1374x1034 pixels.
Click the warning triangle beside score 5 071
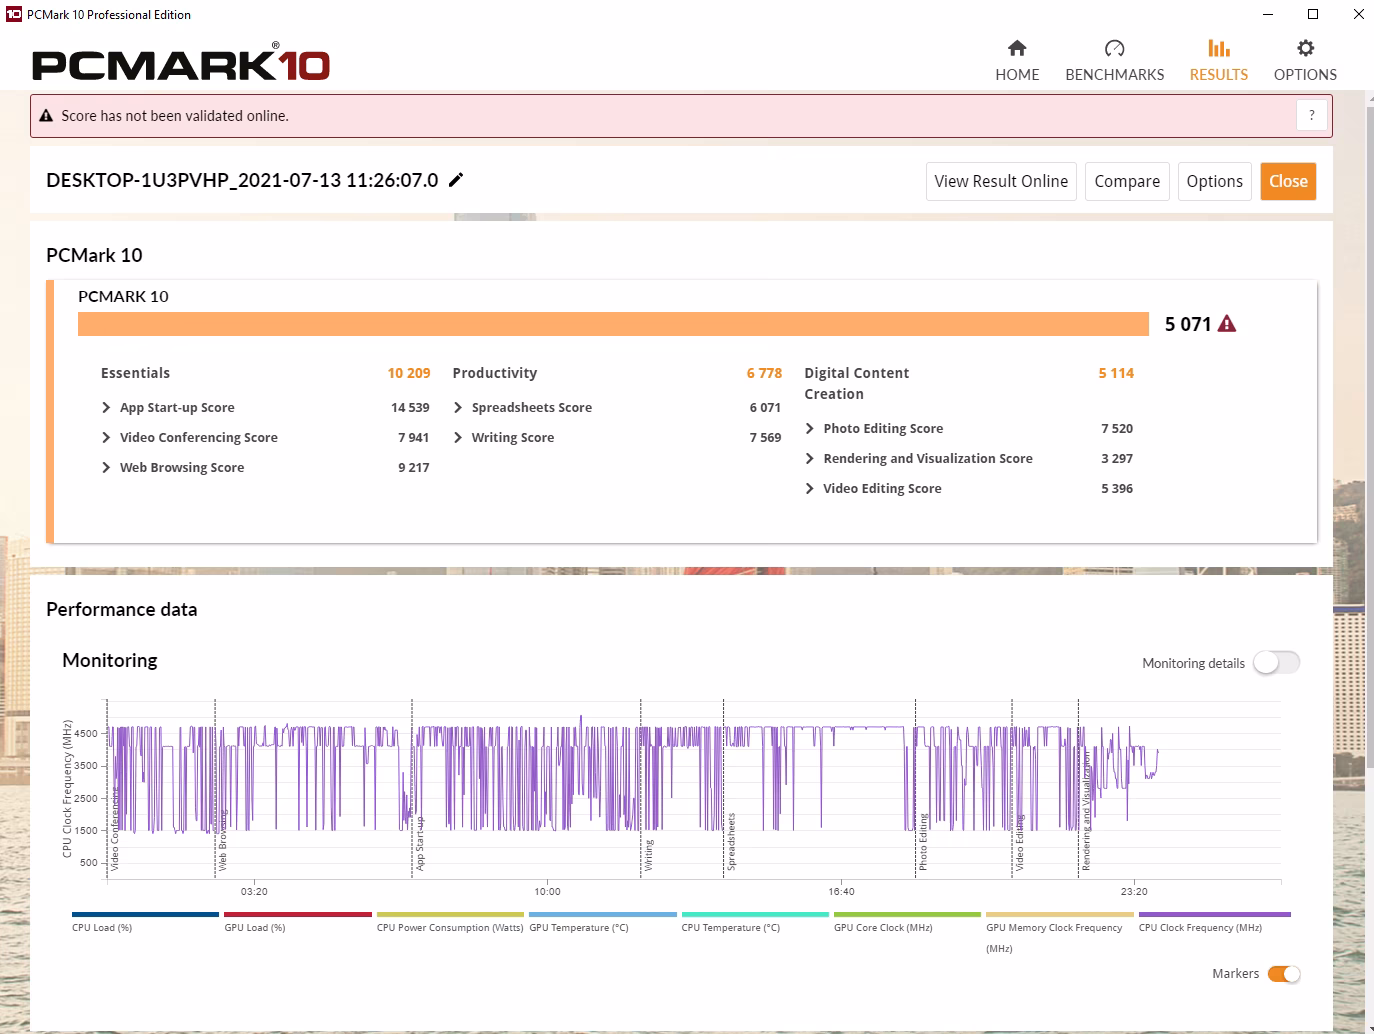1227,324
